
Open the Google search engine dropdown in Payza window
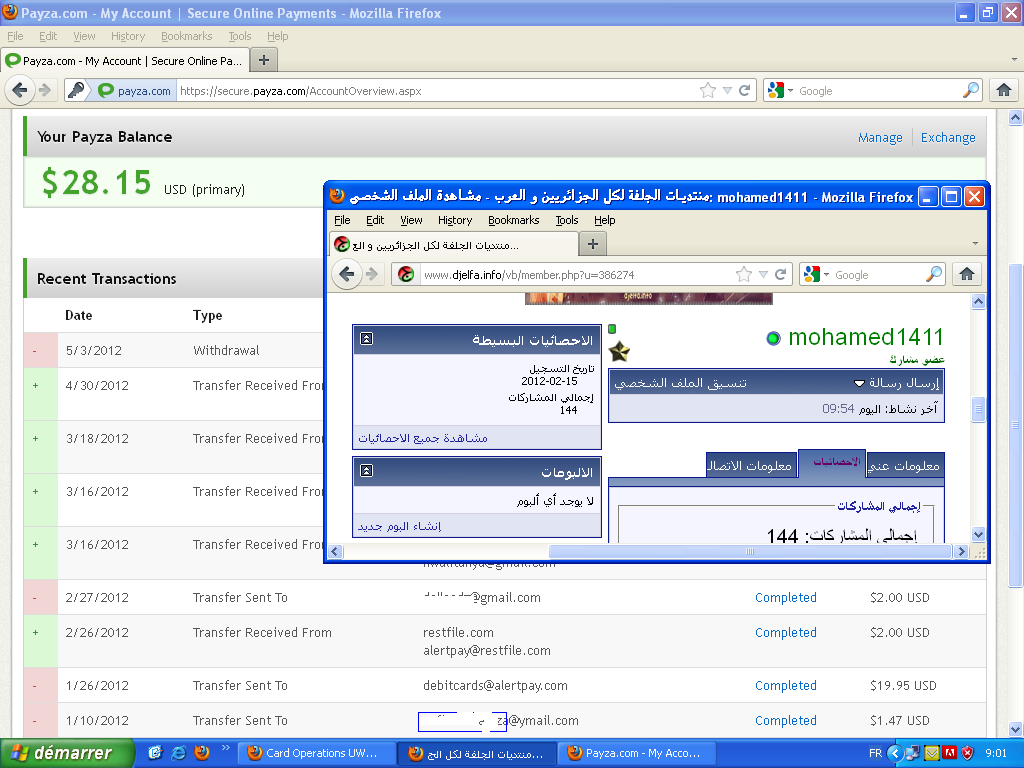click(790, 91)
